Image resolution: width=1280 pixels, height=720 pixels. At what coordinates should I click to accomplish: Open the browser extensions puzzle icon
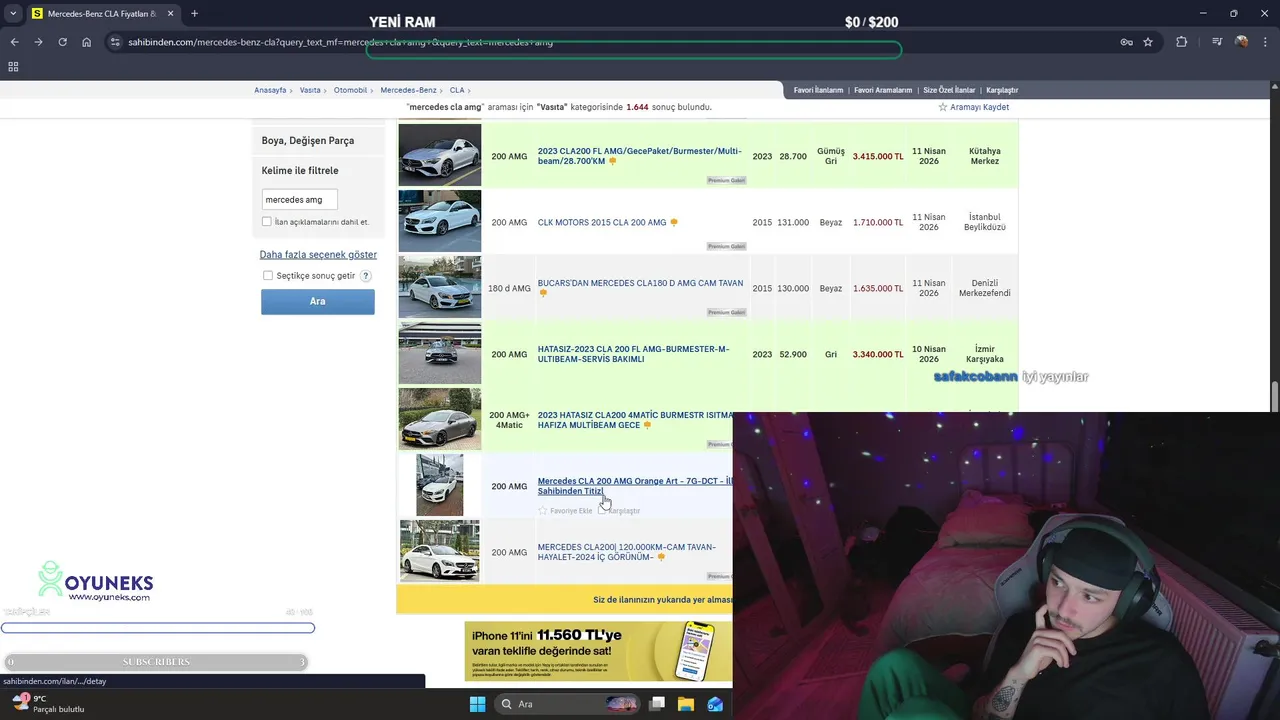click(1182, 42)
